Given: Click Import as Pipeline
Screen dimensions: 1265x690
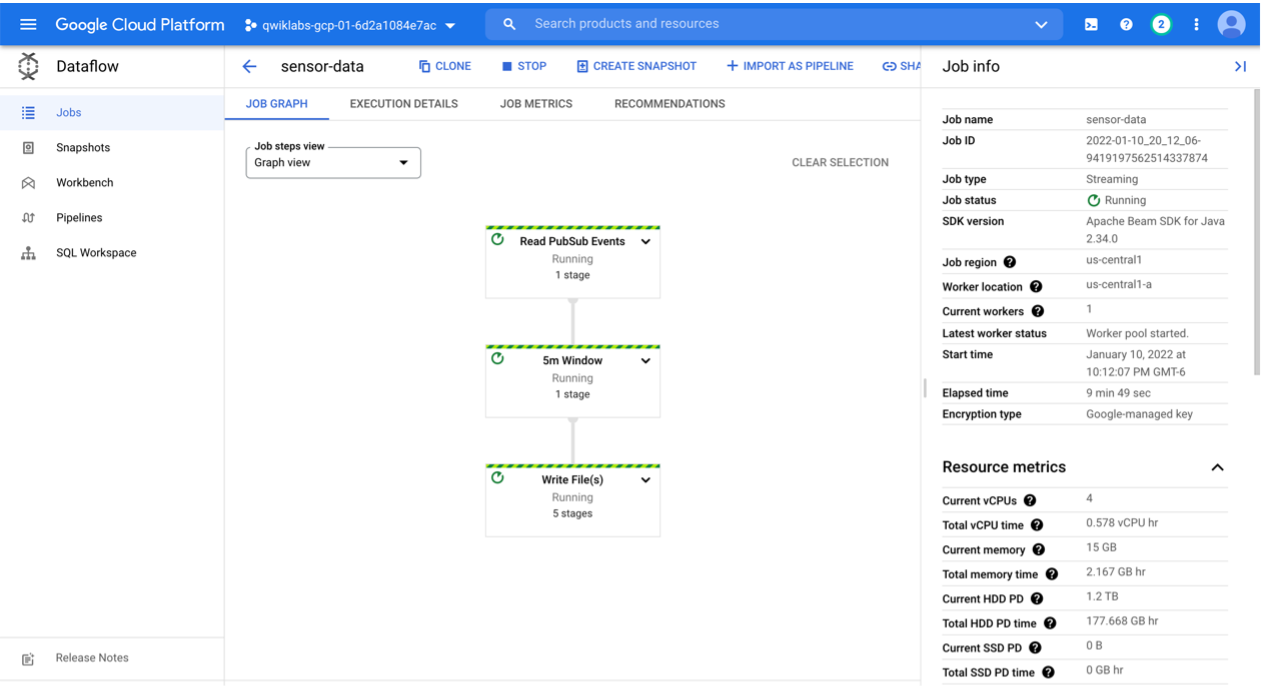Looking at the screenshot, I should point(790,66).
